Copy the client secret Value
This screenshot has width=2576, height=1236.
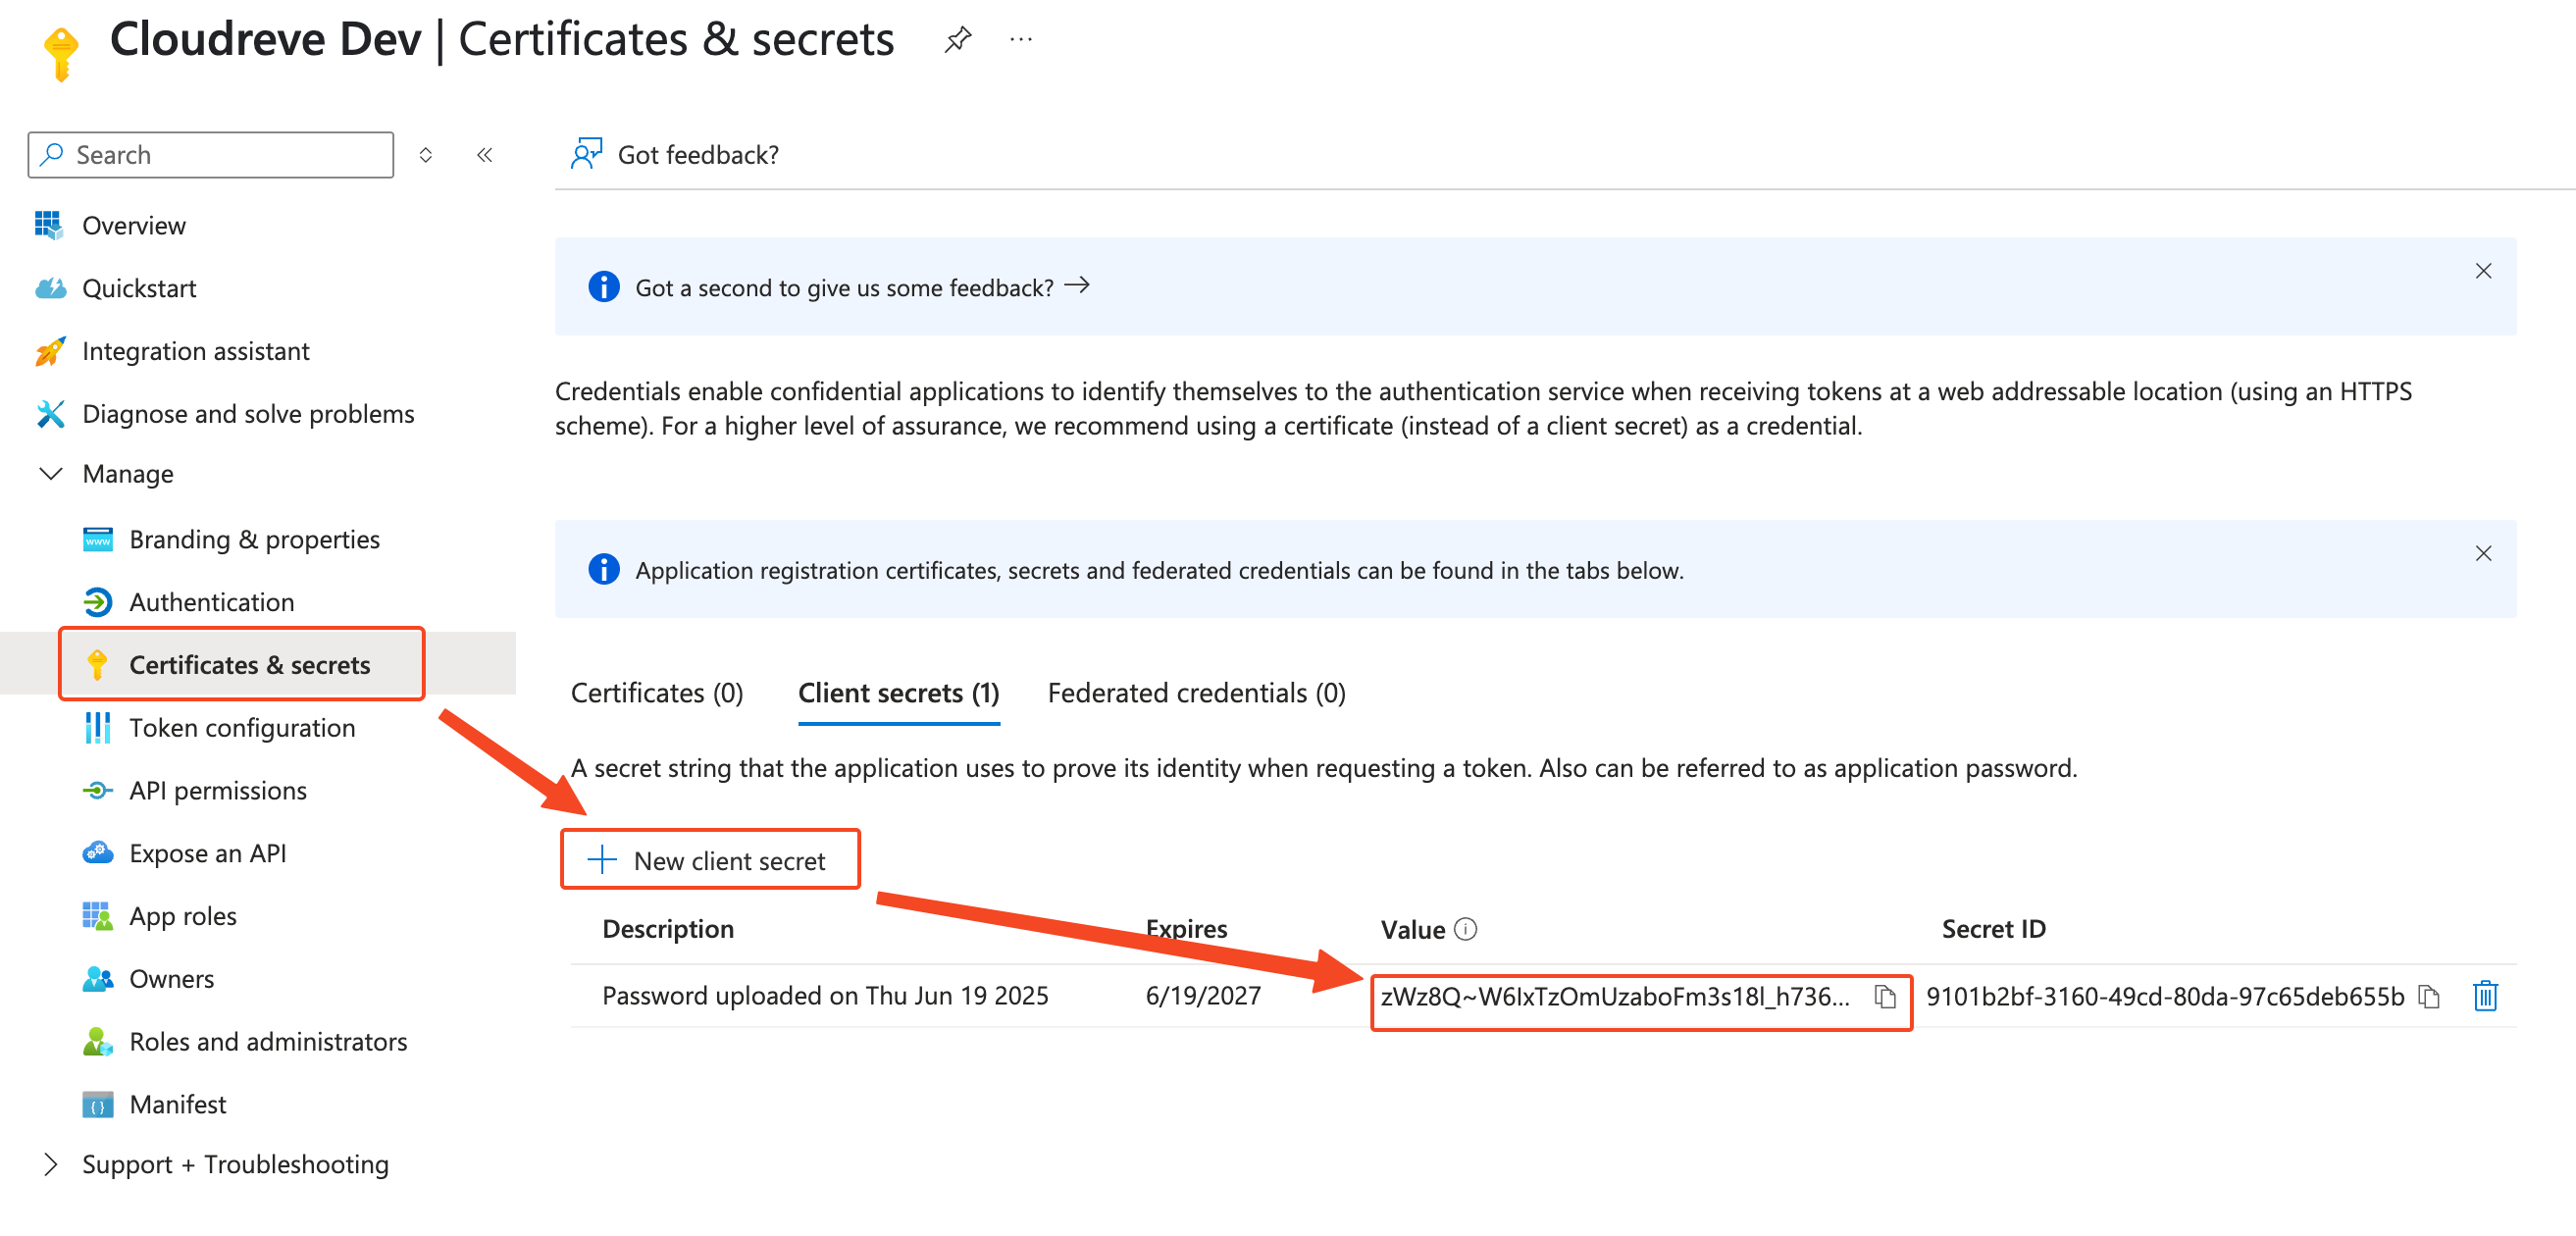coord(1884,996)
